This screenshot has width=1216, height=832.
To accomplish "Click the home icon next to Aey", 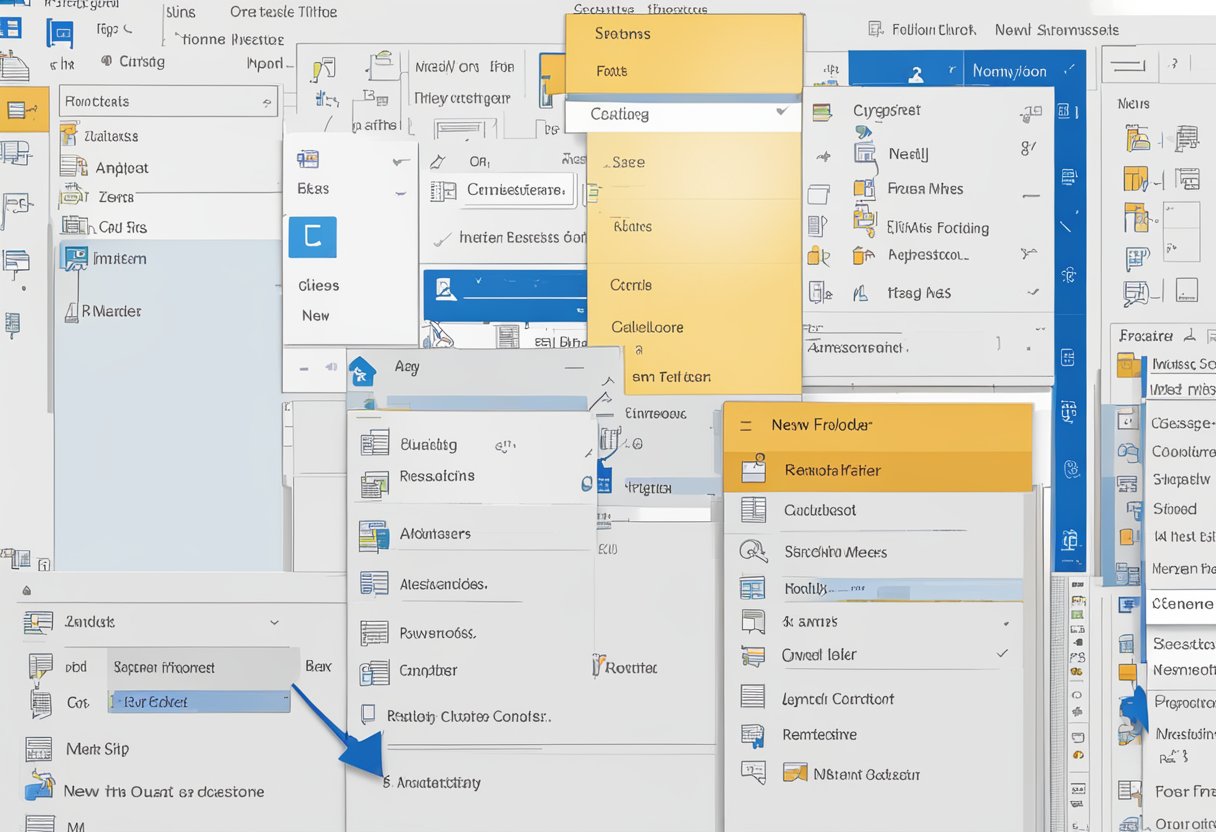I will [361, 372].
